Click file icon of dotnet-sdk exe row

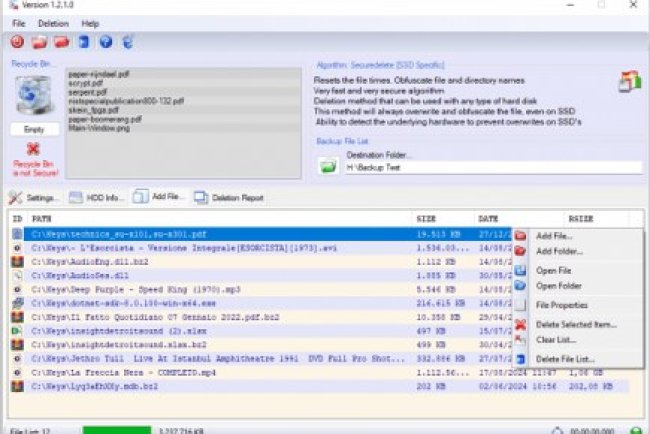pos(17,303)
